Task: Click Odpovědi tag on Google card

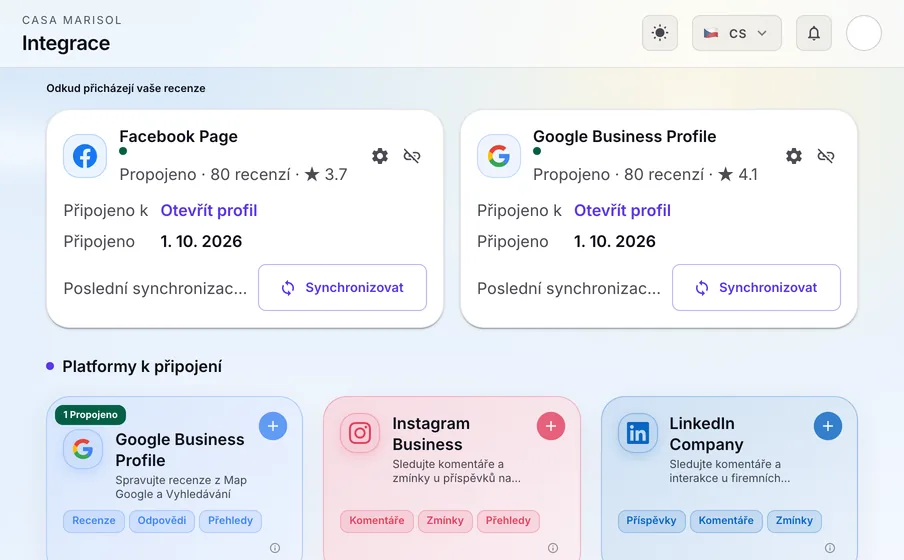Action: (x=161, y=520)
